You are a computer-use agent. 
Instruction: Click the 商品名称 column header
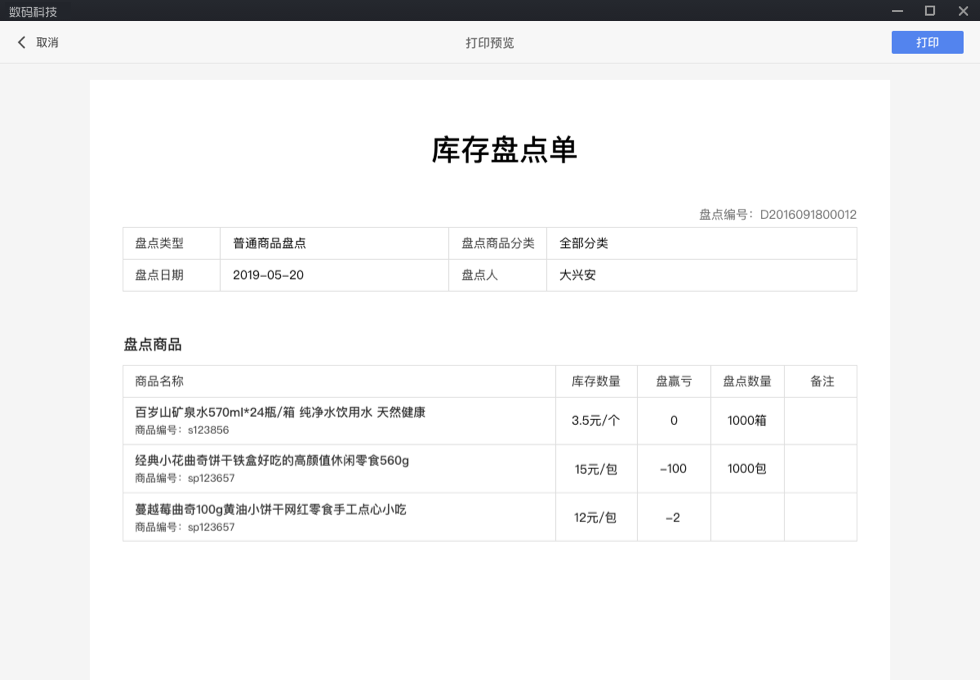point(159,381)
